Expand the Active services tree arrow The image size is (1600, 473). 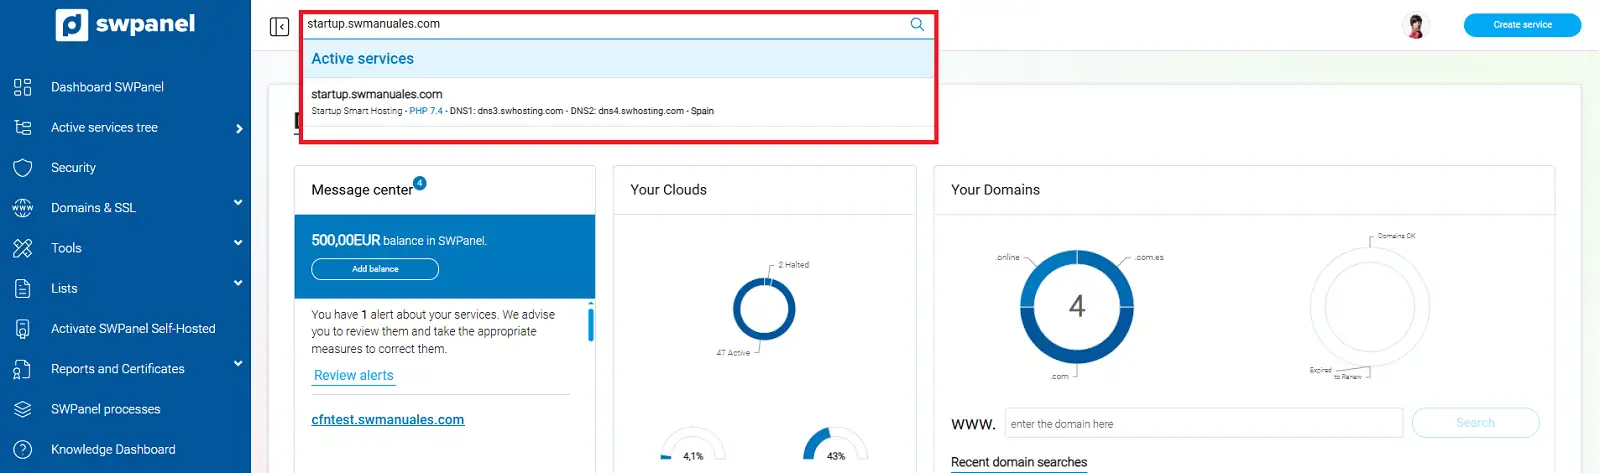pos(239,128)
